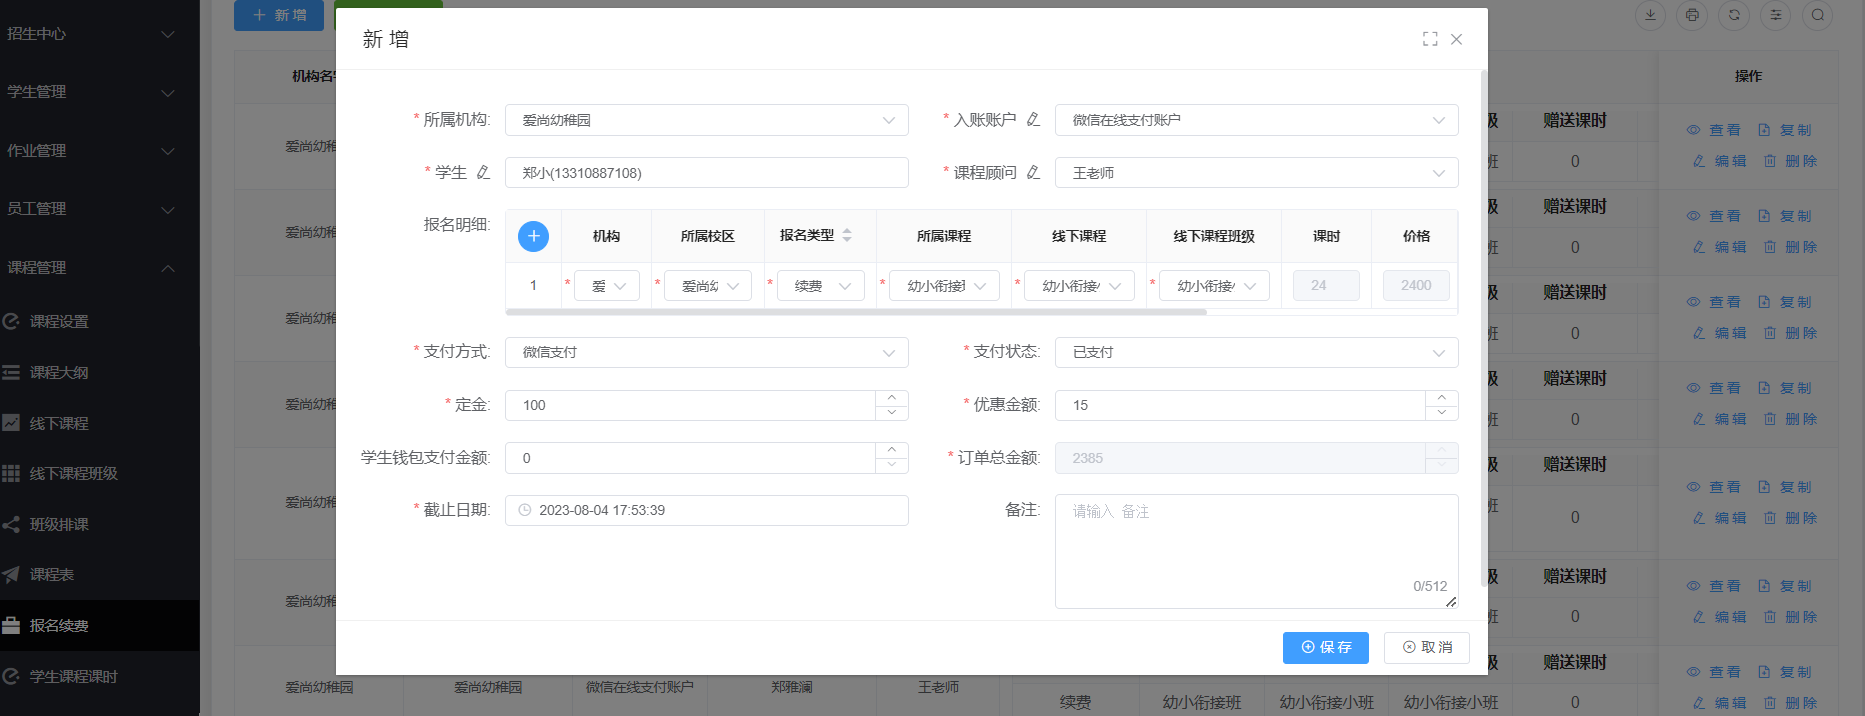Click first row 编辑 link in 操作 column

click(x=1719, y=161)
